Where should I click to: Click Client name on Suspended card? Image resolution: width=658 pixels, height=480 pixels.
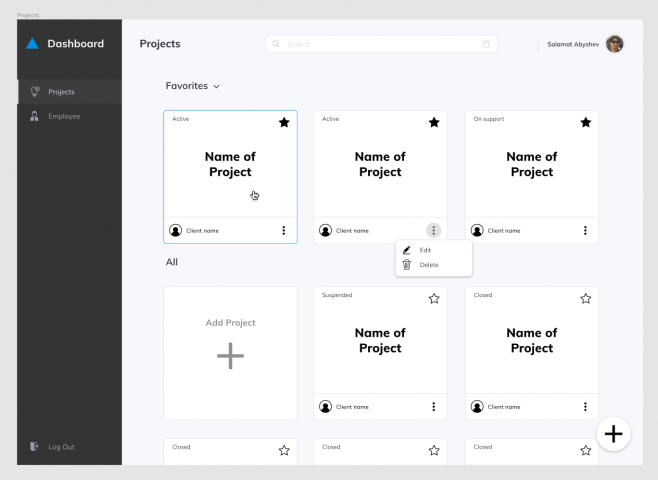coord(352,407)
